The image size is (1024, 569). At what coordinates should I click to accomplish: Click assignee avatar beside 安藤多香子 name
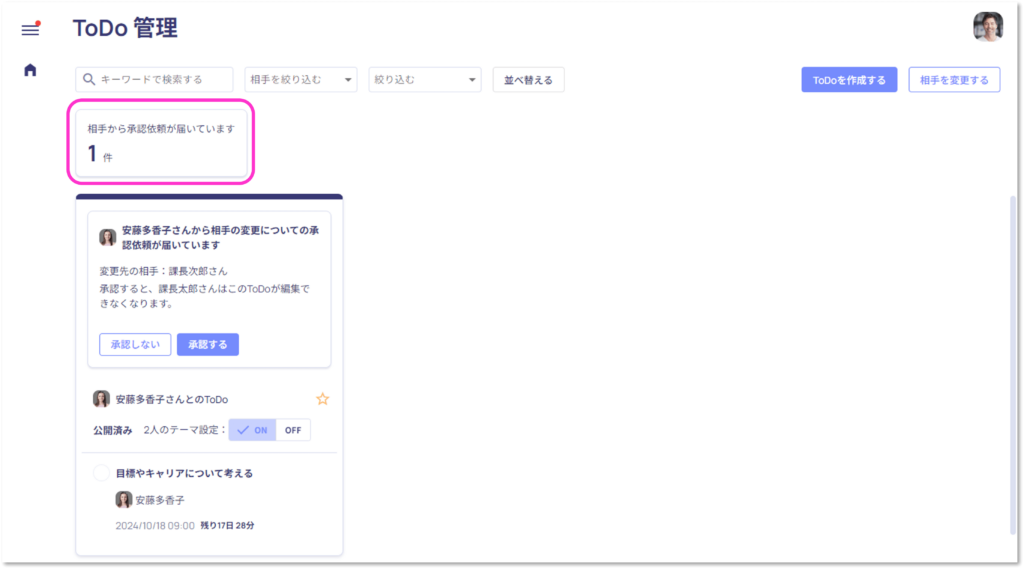pyautogui.click(x=123, y=500)
